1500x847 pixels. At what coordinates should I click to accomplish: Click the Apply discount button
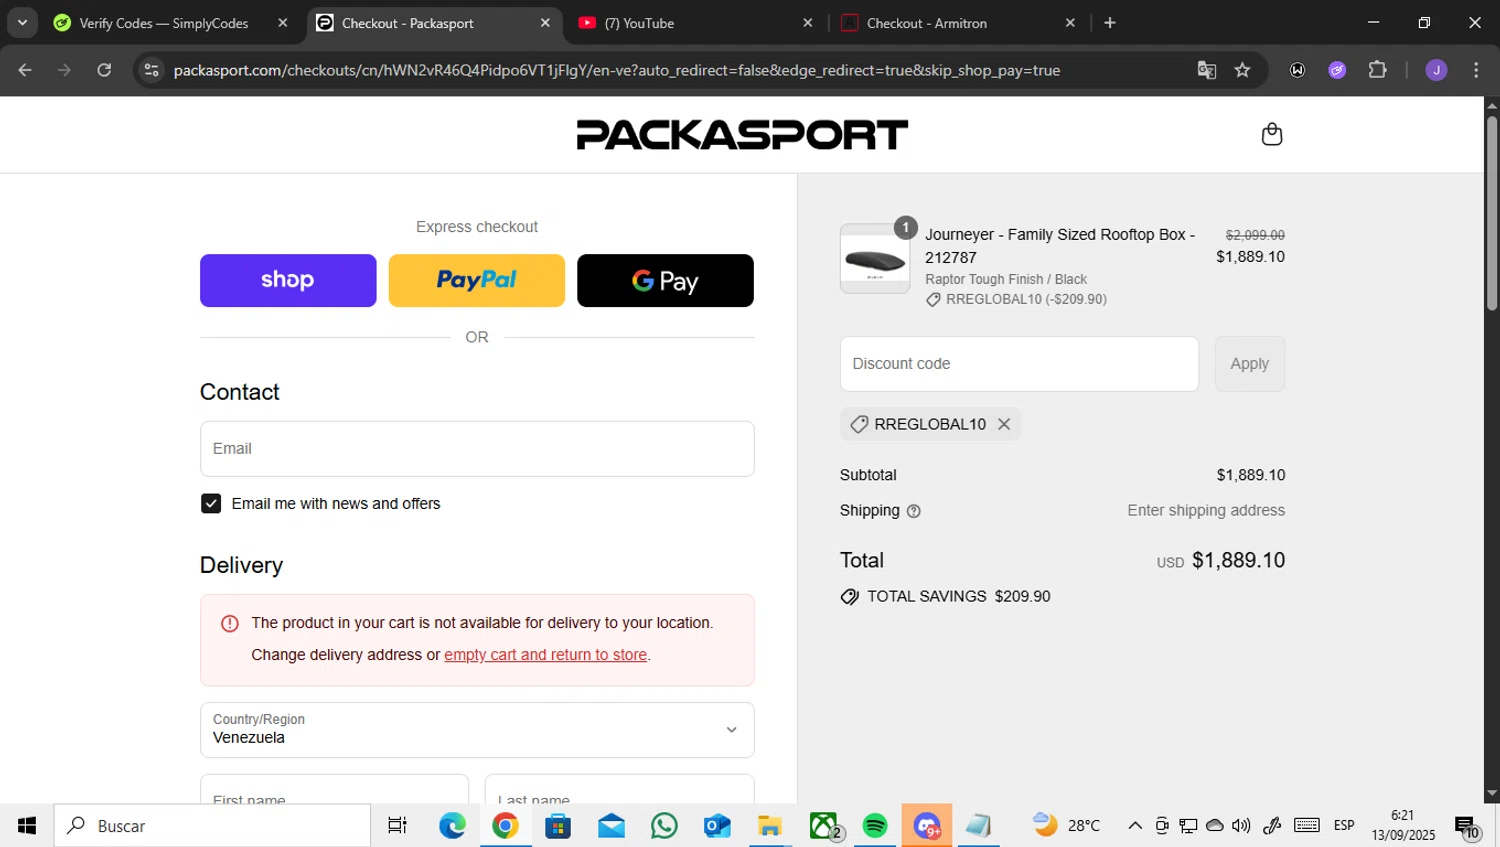[x=1249, y=364]
